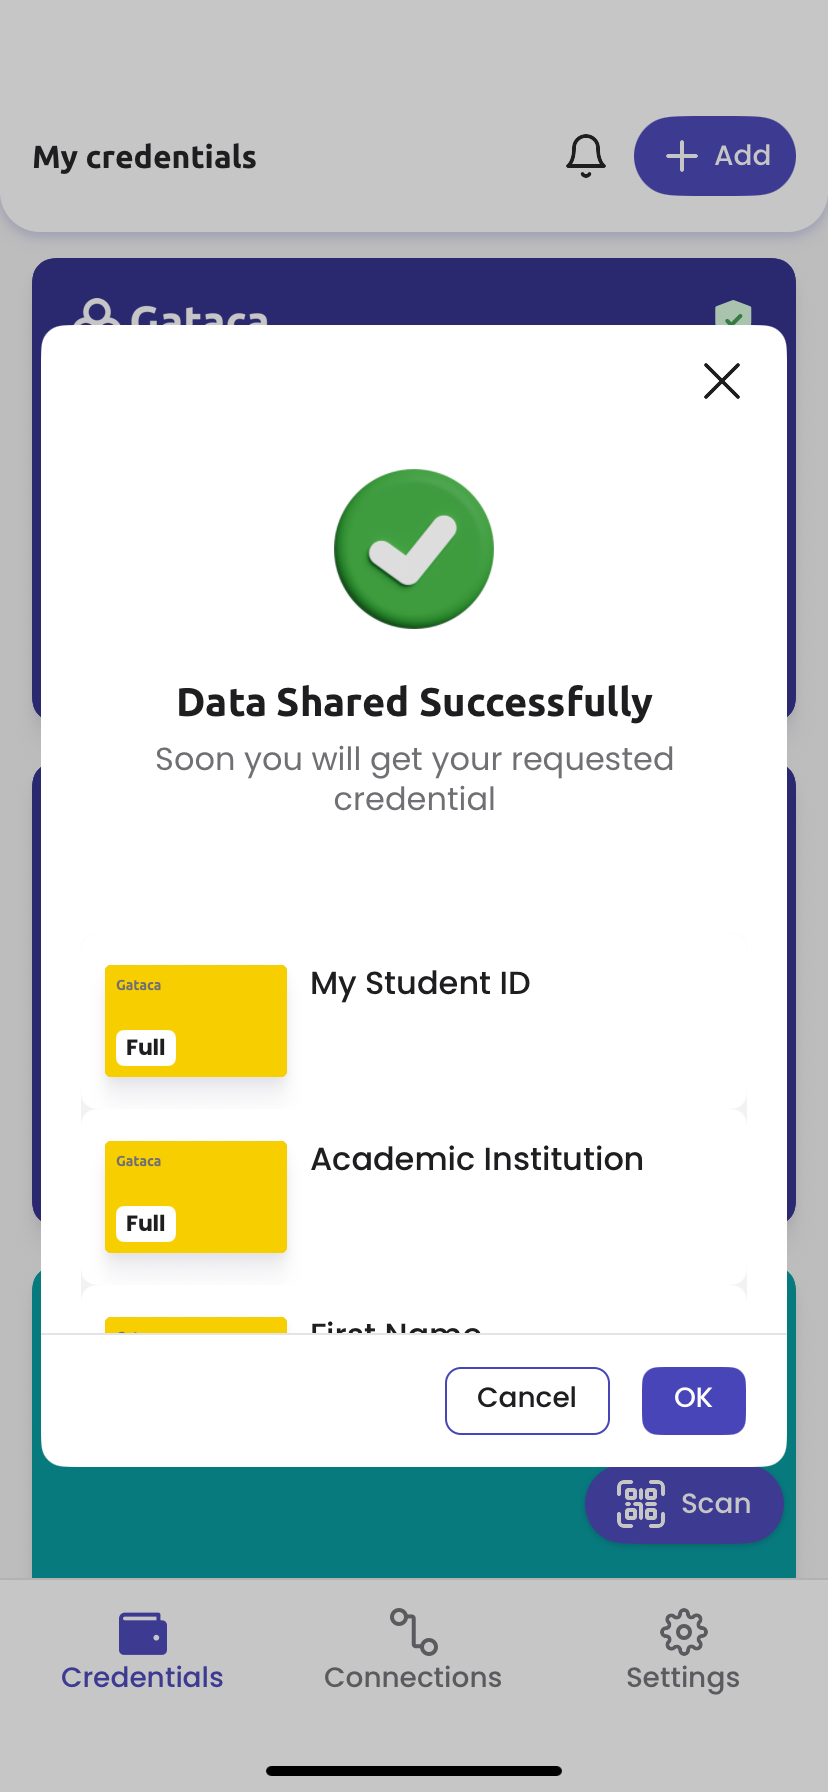The height and width of the screenshot is (1792, 828).
Task: Confirm with the OK button
Action: [694, 1400]
